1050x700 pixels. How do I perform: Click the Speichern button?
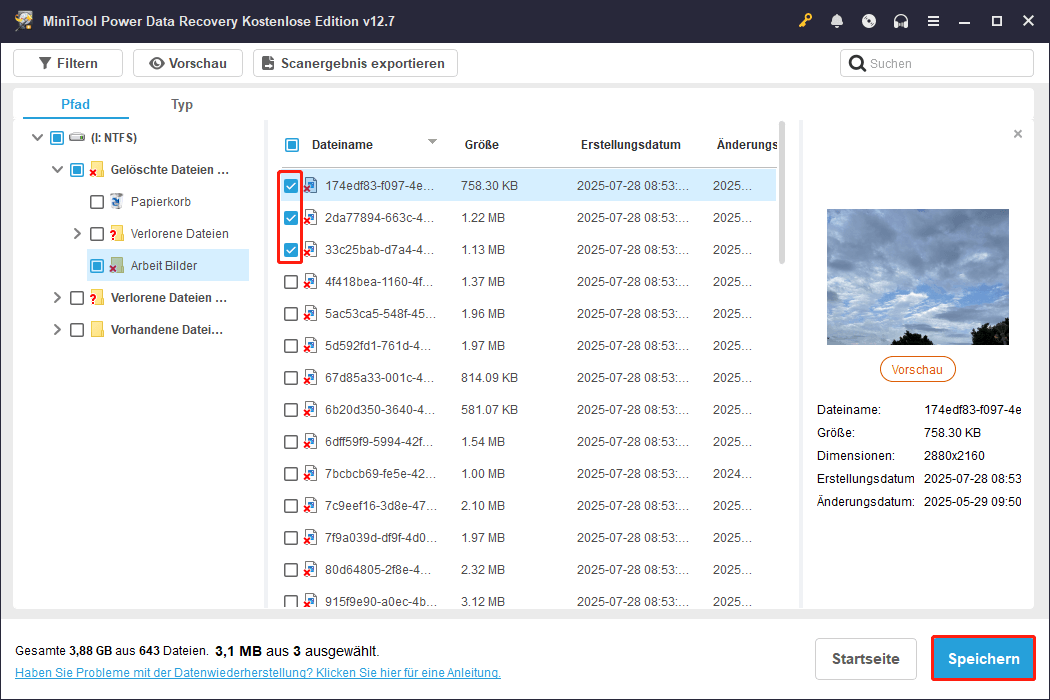pos(983,658)
